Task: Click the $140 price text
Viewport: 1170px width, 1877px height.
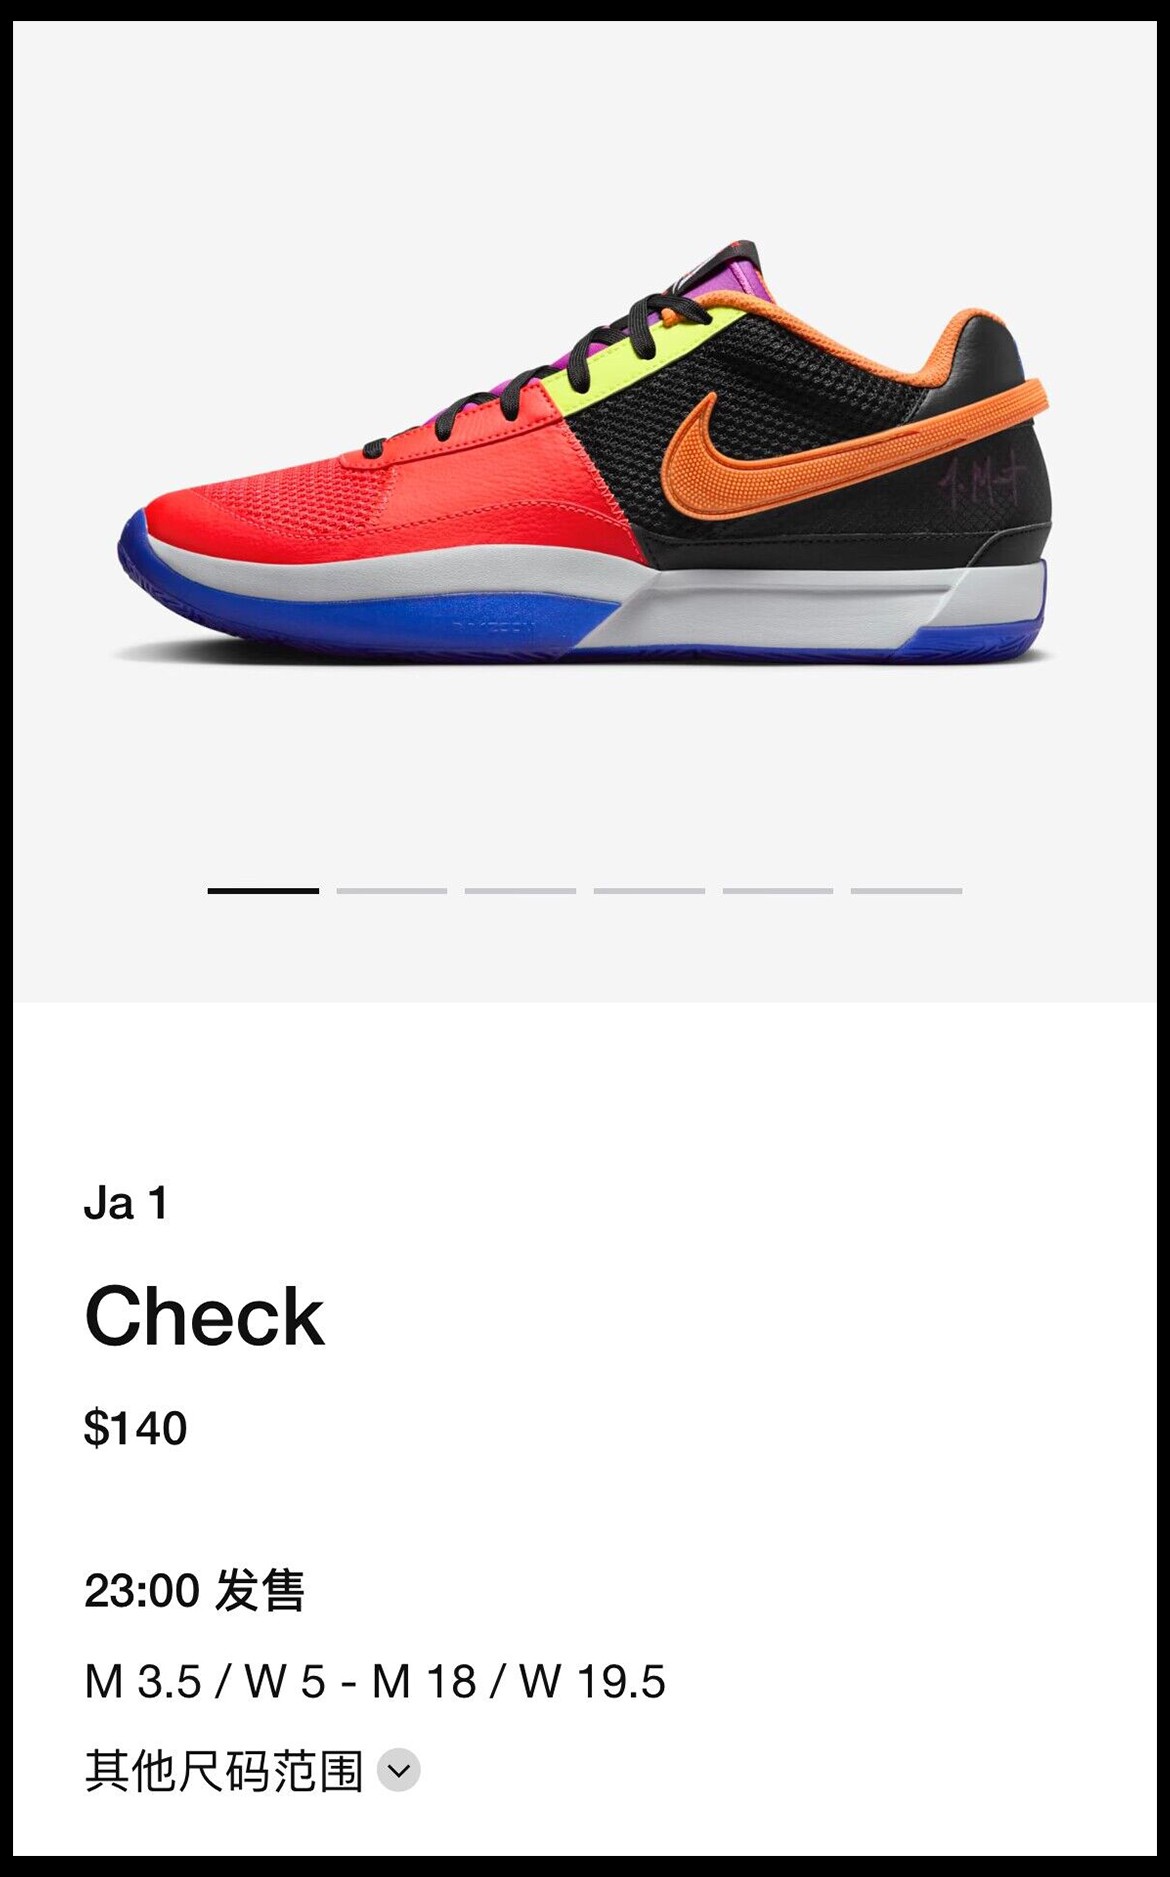Action: 135,1428
